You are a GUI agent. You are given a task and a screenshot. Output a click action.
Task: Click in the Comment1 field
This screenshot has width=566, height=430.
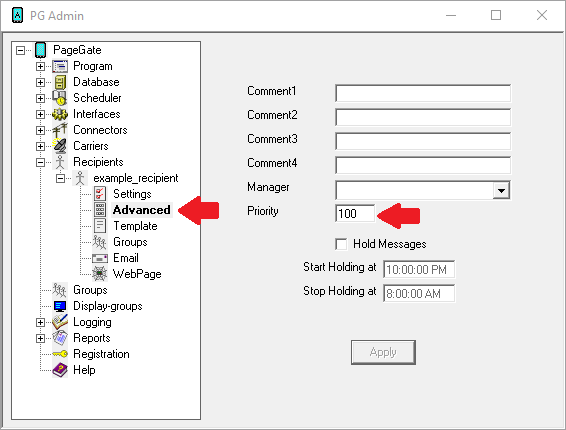423,94
